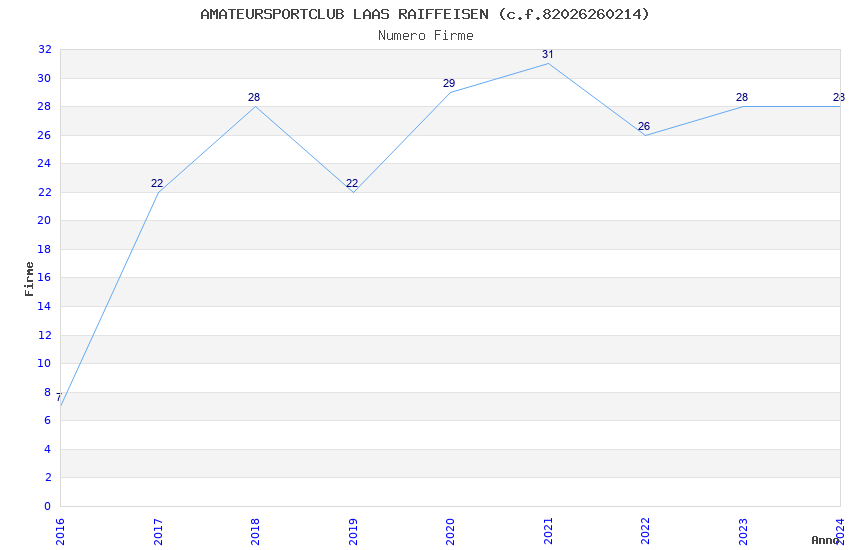Viewport: 850px width, 550px height.
Task: Click the subtitle Numero Firme
Action: point(426,36)
